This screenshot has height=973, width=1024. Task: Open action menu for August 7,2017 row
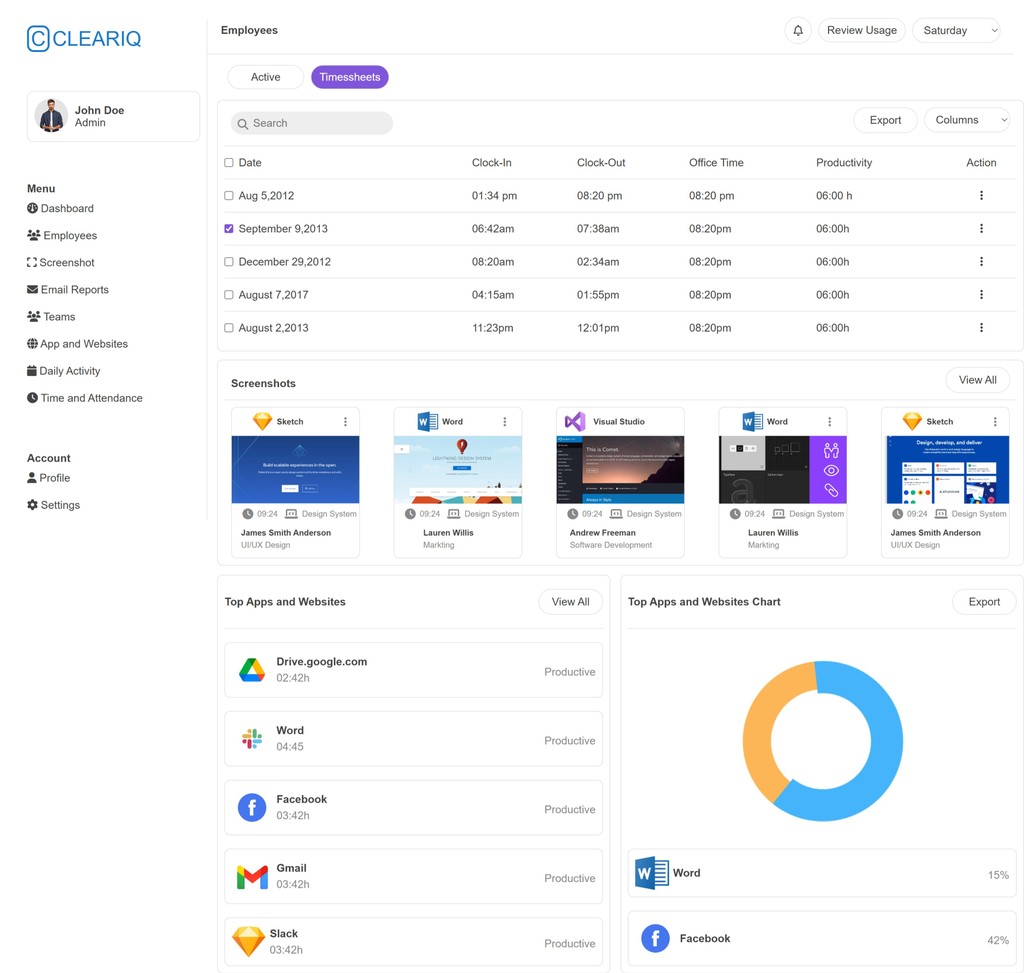tap(981, 295)
